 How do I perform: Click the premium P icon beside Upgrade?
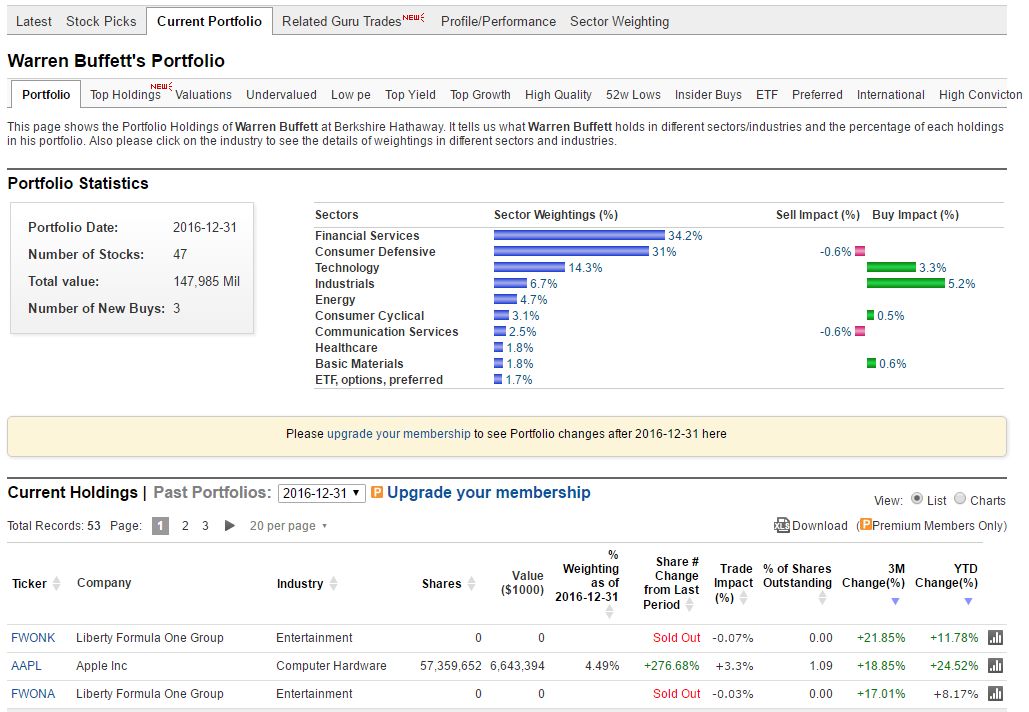377,492
